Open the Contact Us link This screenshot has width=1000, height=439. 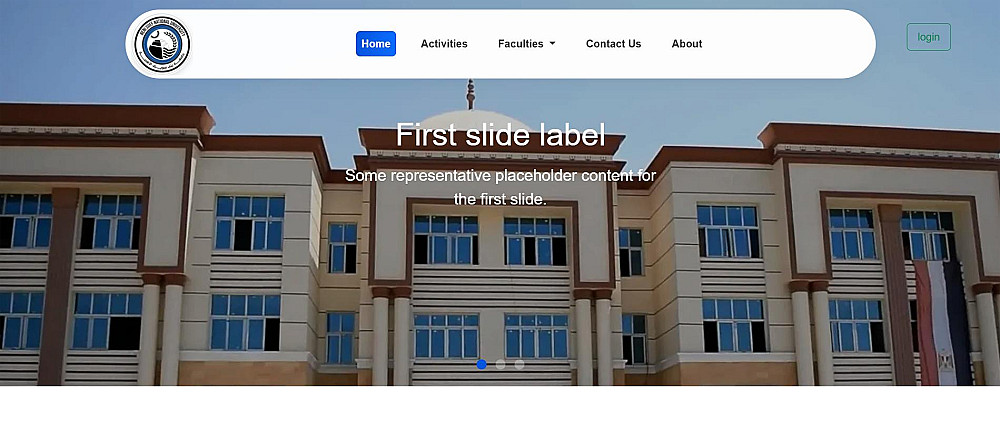[614, 43]
